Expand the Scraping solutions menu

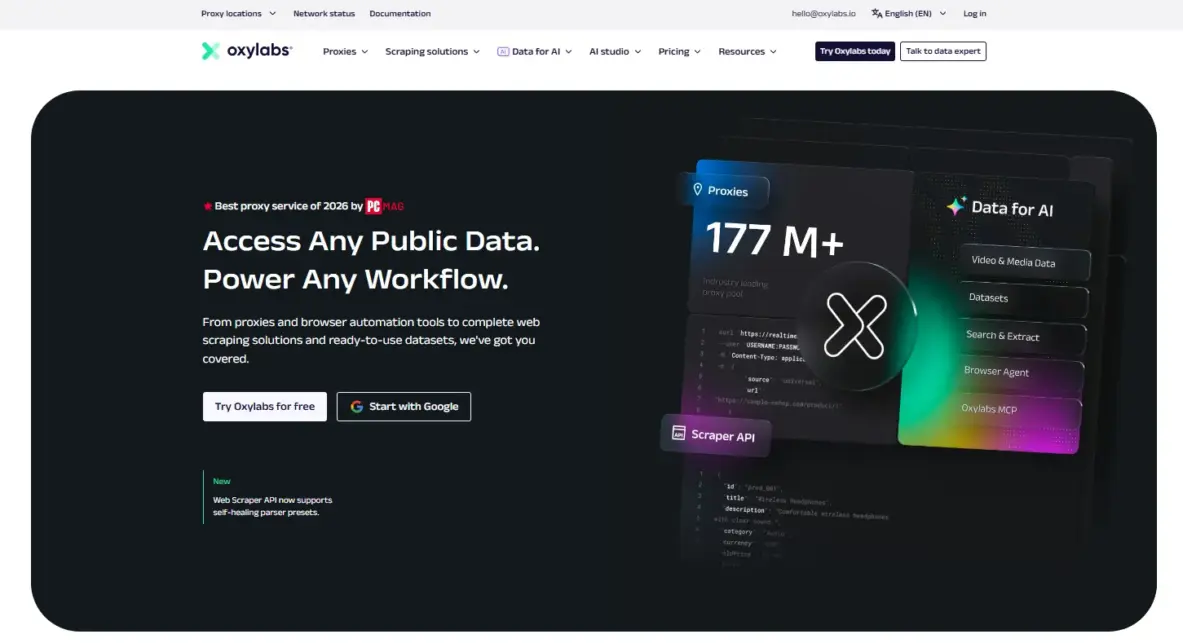point(432,51)
